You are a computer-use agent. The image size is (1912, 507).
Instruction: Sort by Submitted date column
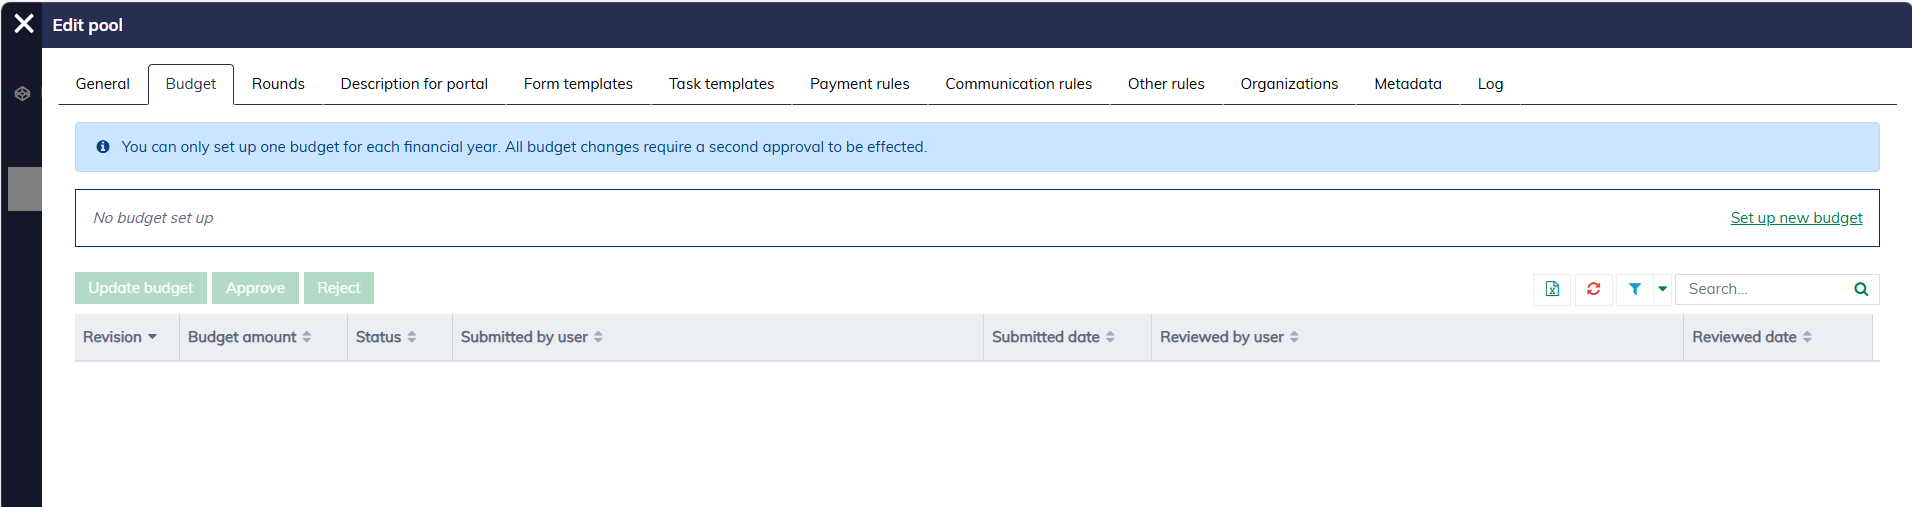[1052, 337]
